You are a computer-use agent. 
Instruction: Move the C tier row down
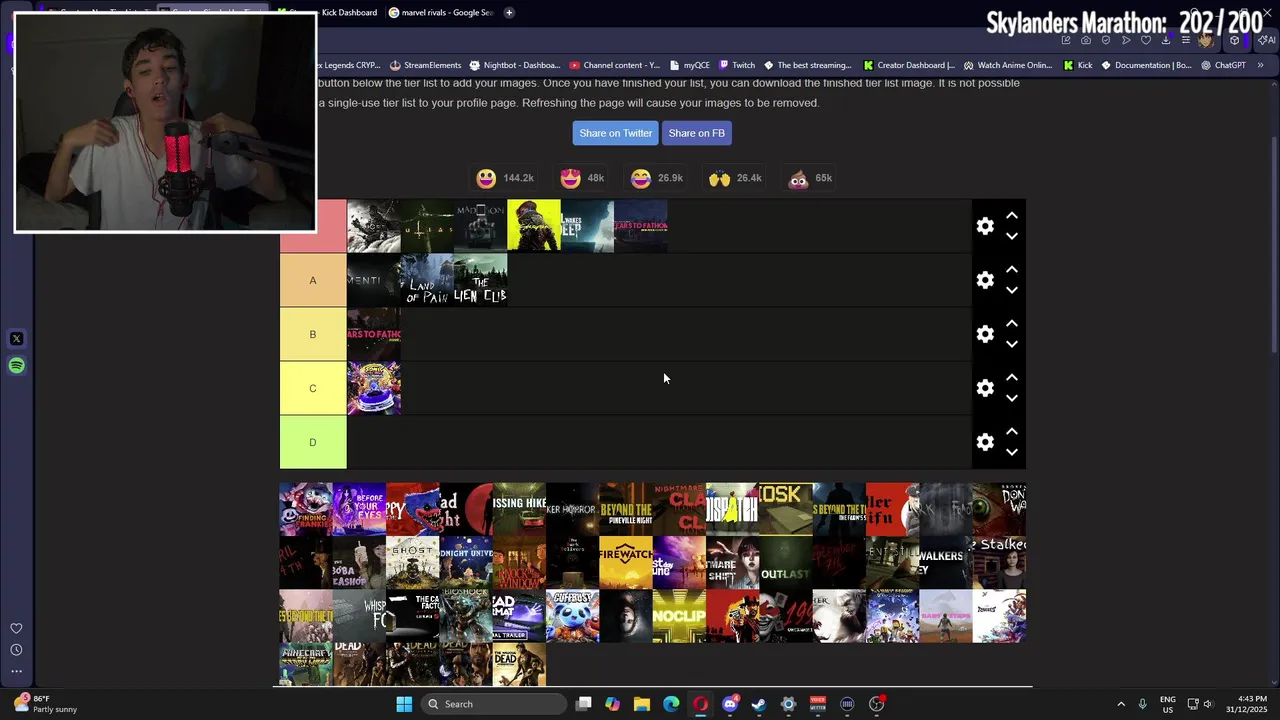click(x=1012, y=398)
